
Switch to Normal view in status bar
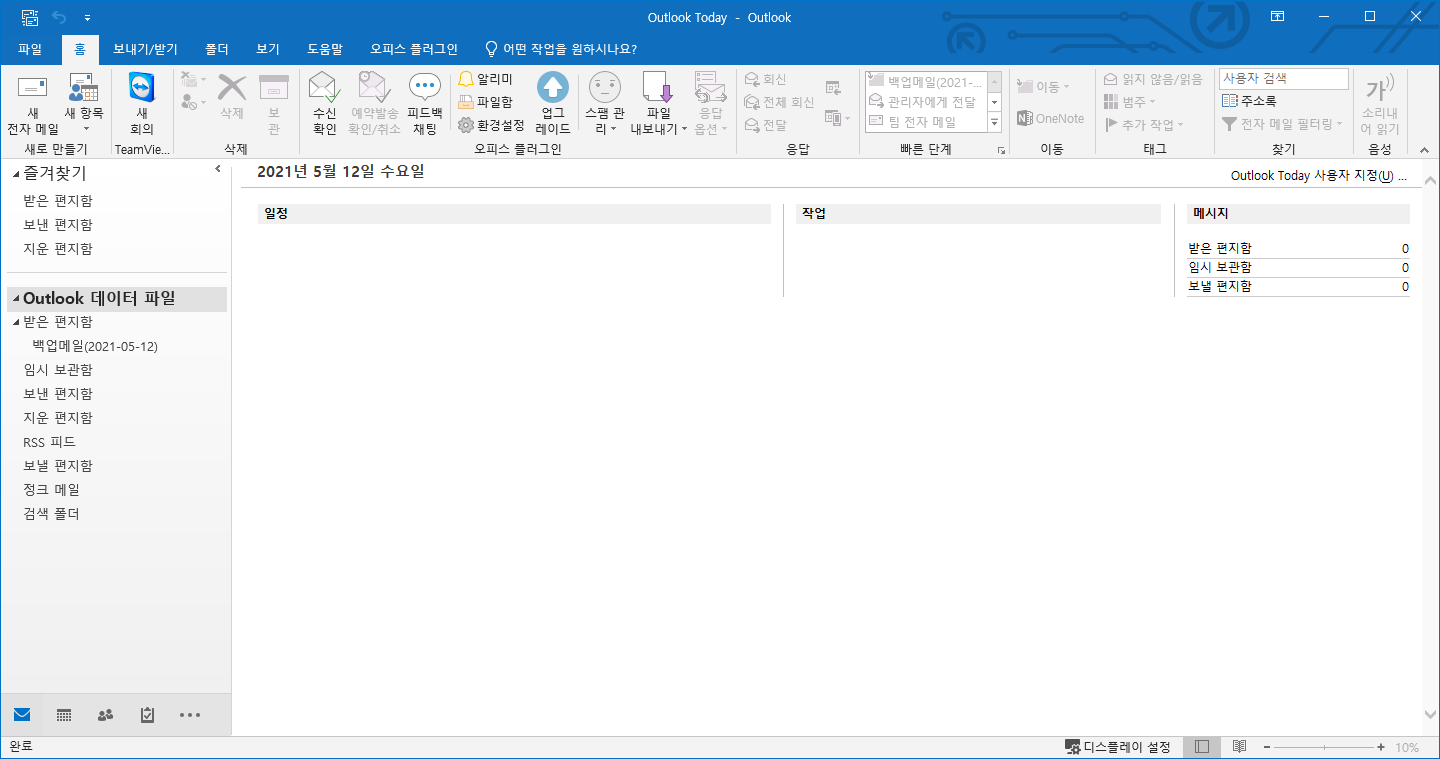(x=1202, y=747)
